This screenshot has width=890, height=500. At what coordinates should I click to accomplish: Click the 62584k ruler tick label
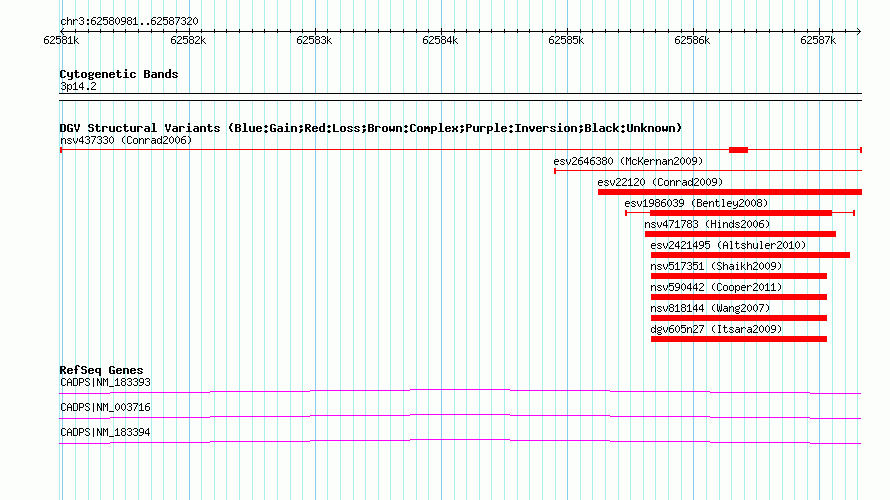(440, 40)
